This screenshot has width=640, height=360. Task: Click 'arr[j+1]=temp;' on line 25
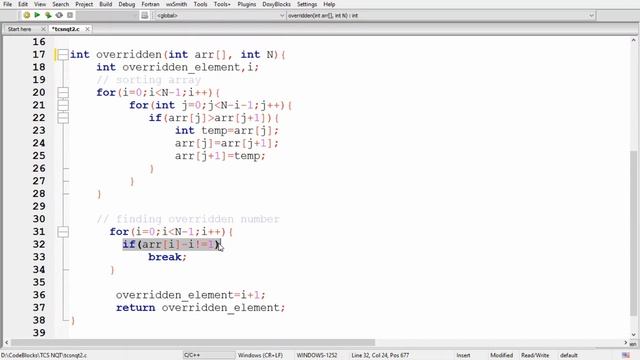(220, 156)
